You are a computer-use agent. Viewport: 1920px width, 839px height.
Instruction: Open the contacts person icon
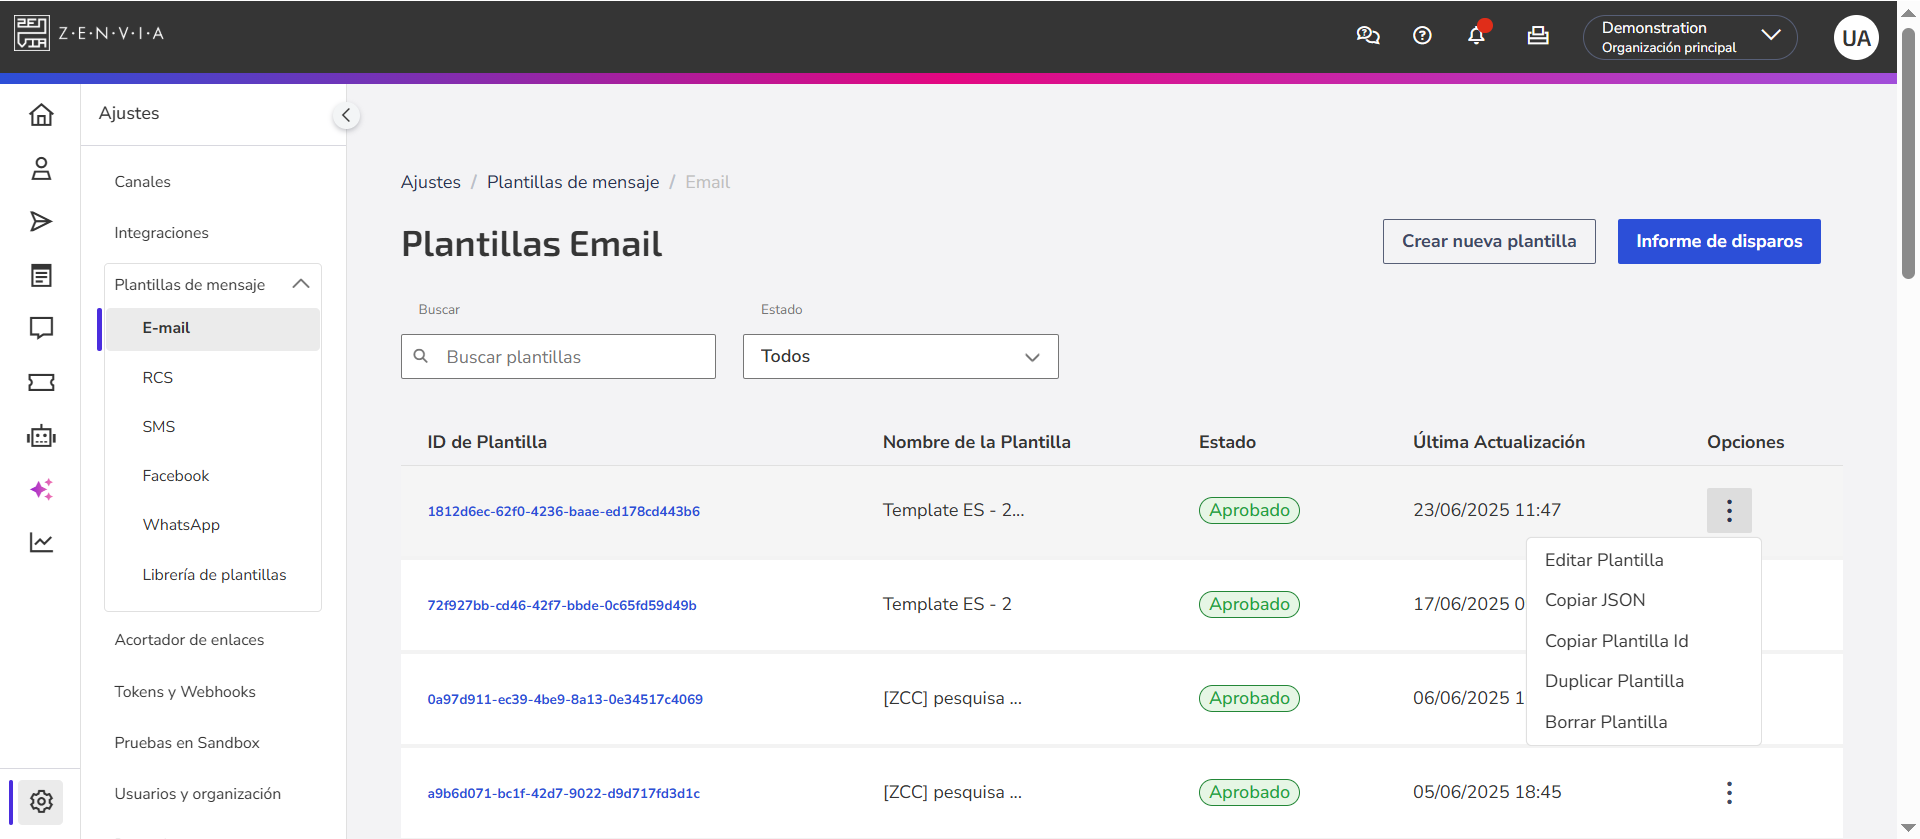coord(41,169)
